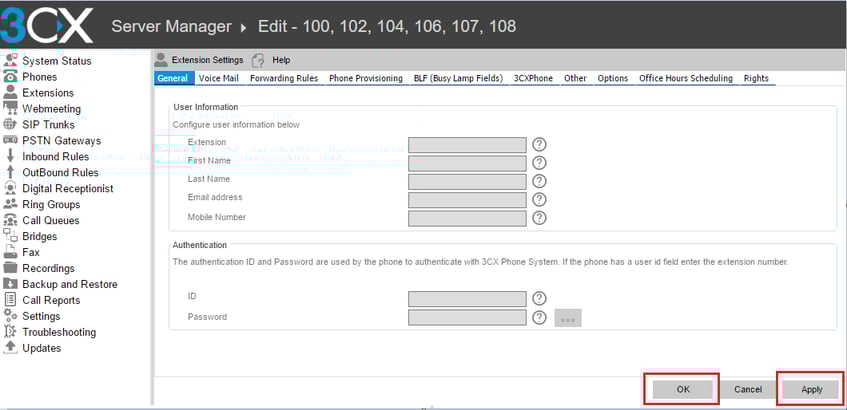Click the Settings gears icon
Image resolution: width=847 pixels, height=410 pixels.
pos(10,315)
